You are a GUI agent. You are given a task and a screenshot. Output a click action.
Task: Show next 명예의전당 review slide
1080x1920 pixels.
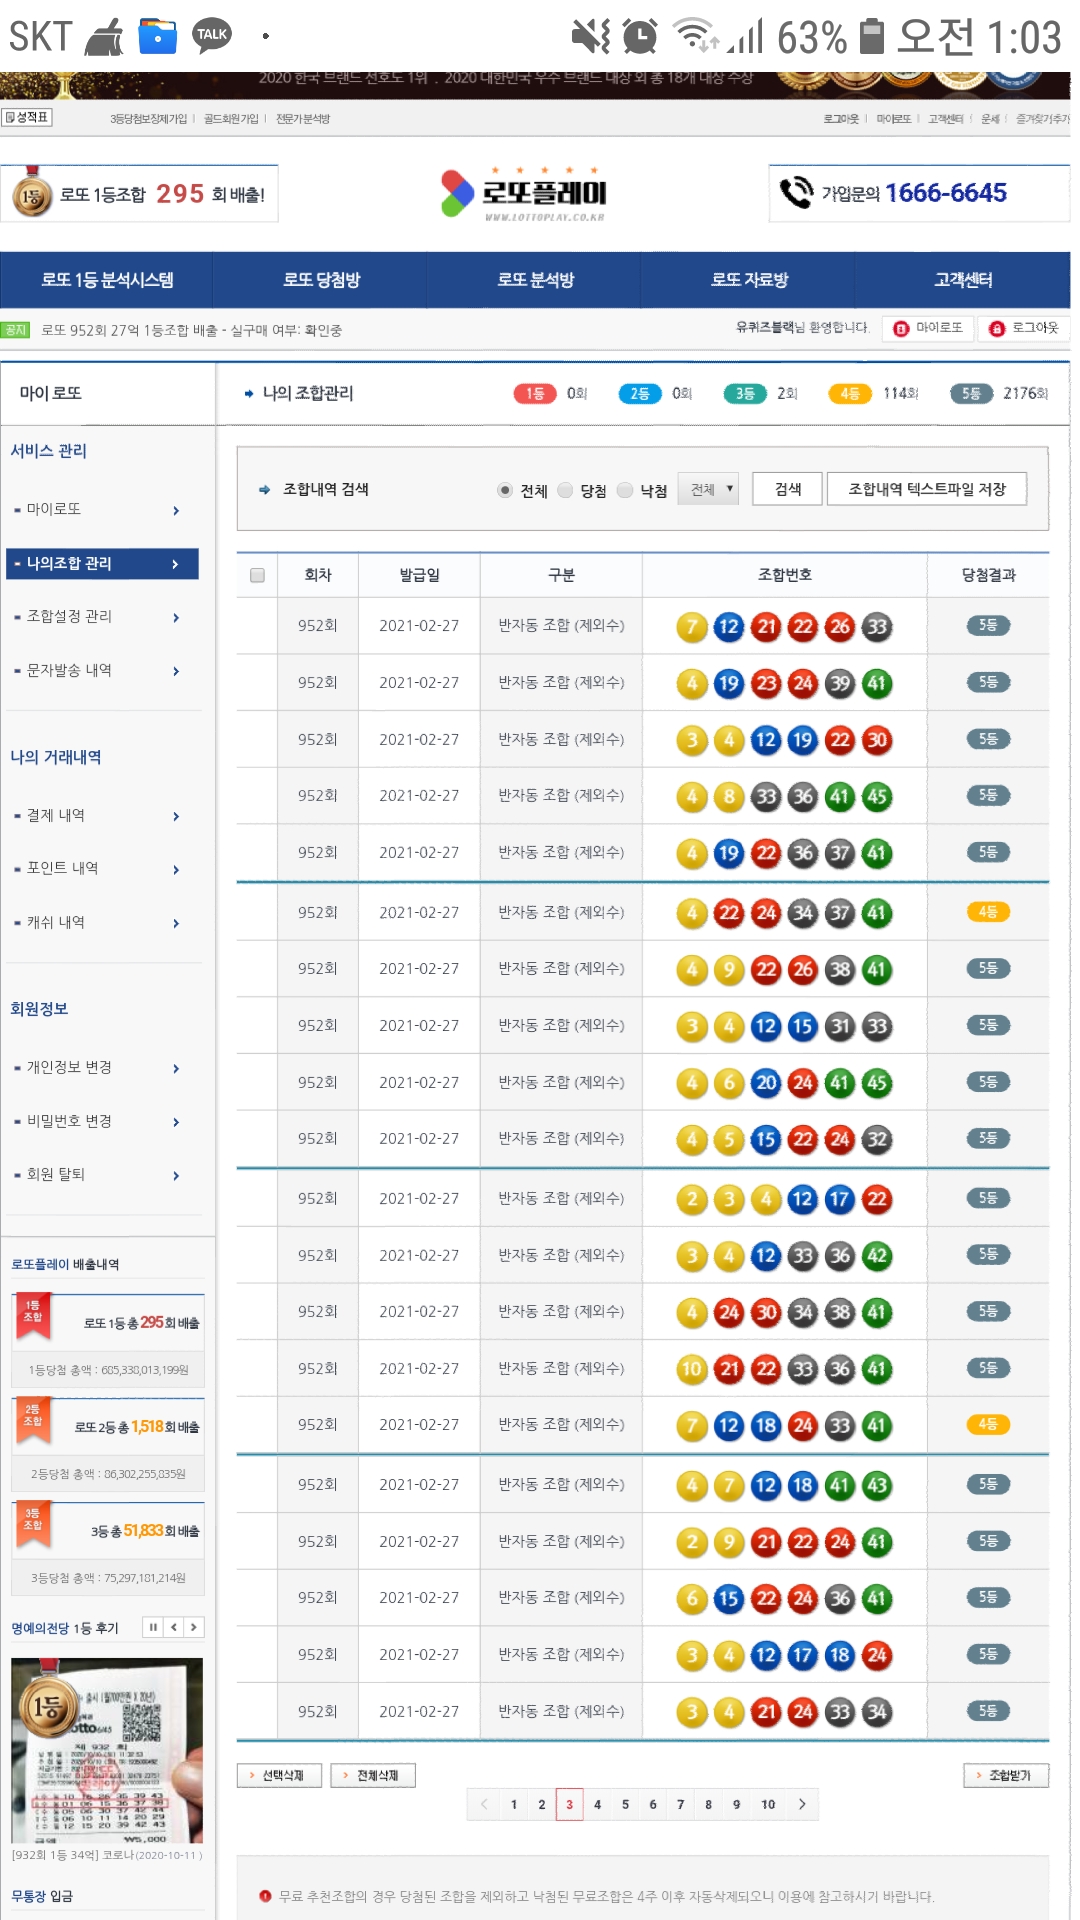194,1628
